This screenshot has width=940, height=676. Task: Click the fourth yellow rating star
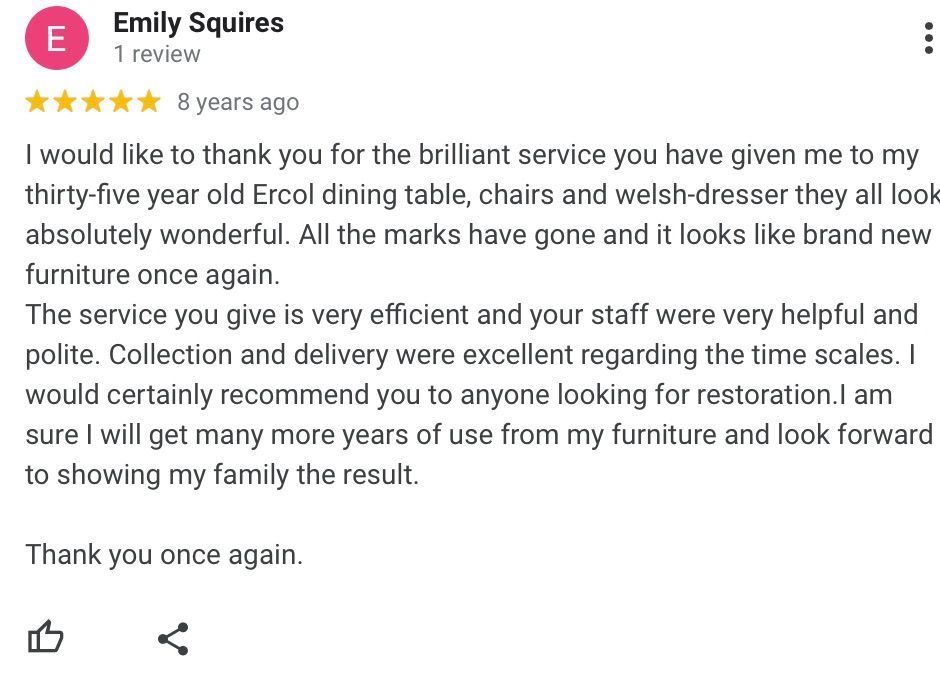pos(121,102)
